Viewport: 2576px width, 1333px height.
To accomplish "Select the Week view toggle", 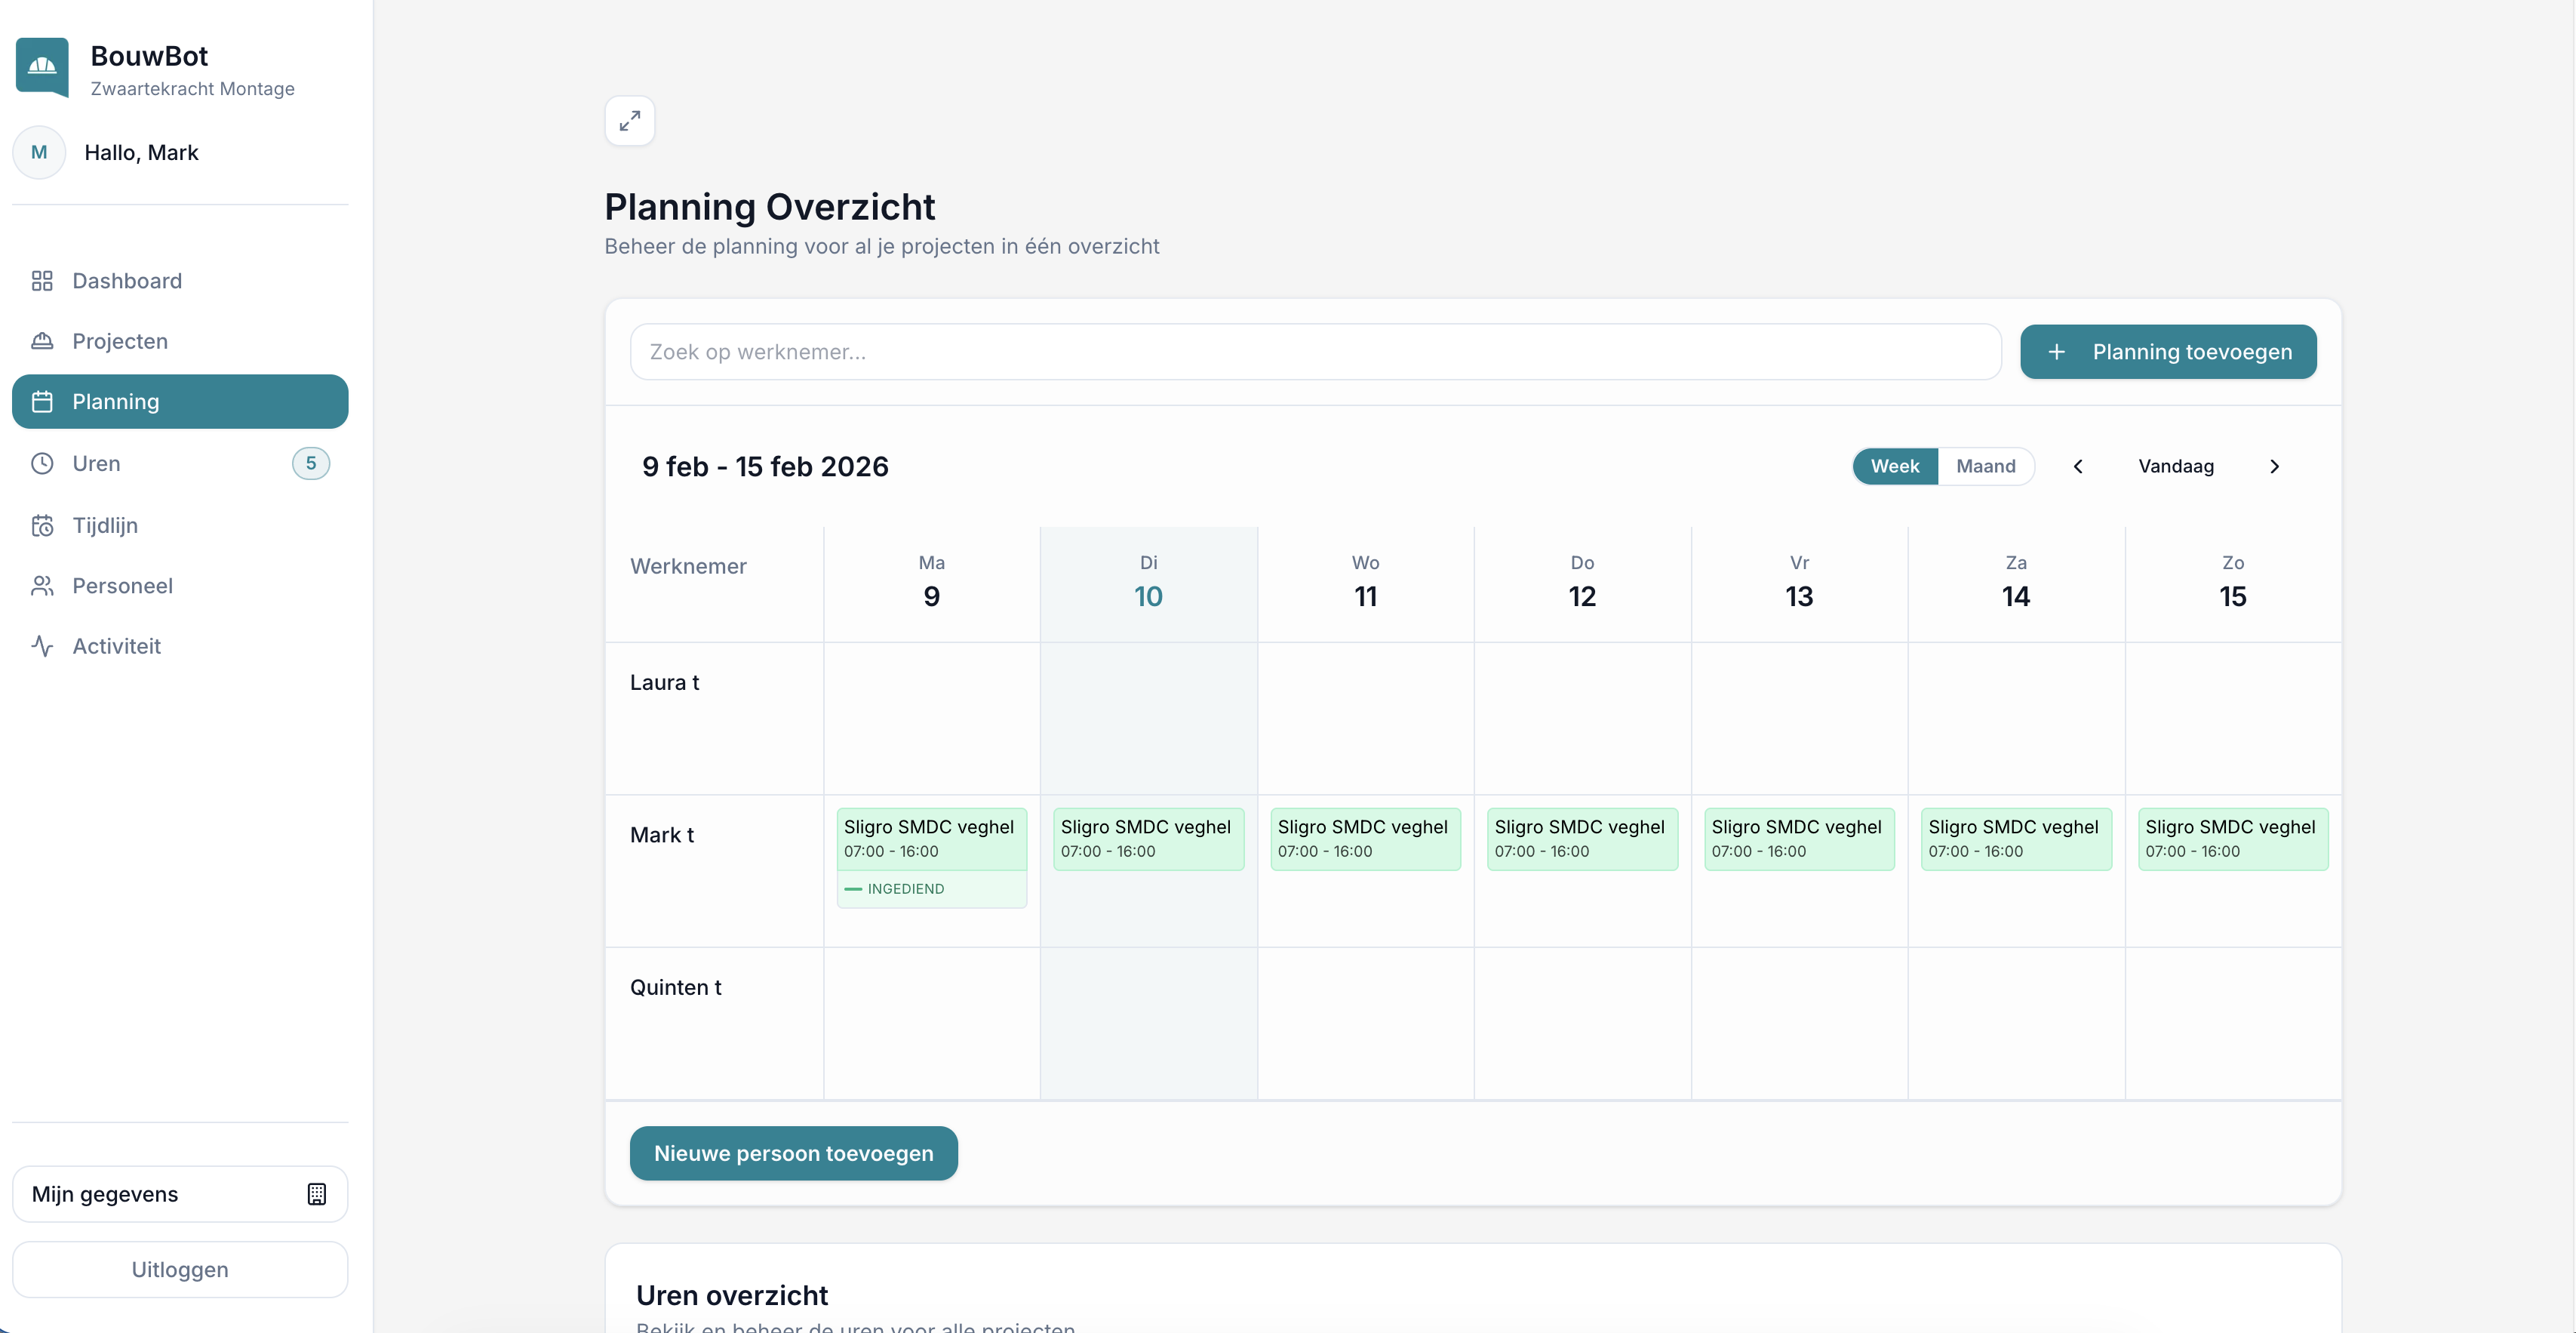I will tap(1894, 466).
